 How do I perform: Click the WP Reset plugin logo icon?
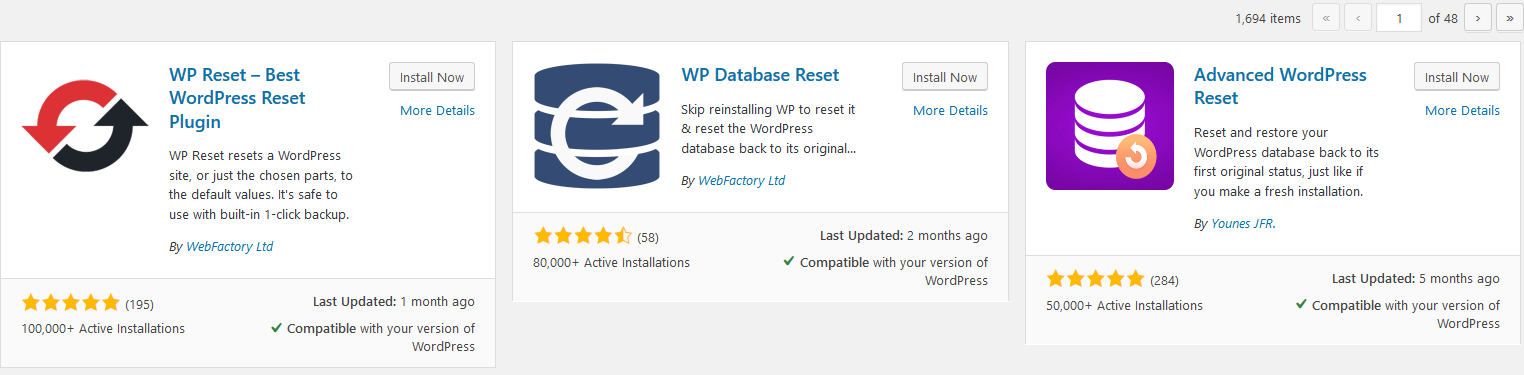86,126
